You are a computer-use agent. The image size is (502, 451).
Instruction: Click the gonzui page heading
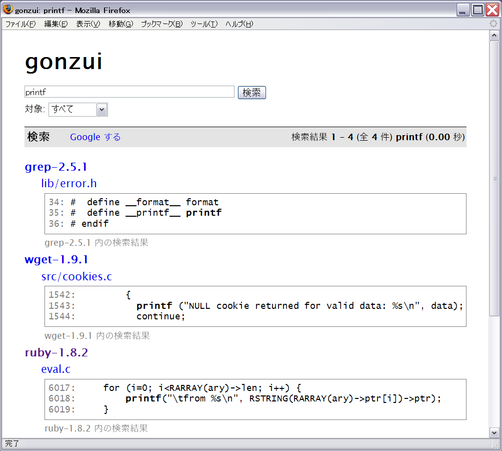(64, 61)
